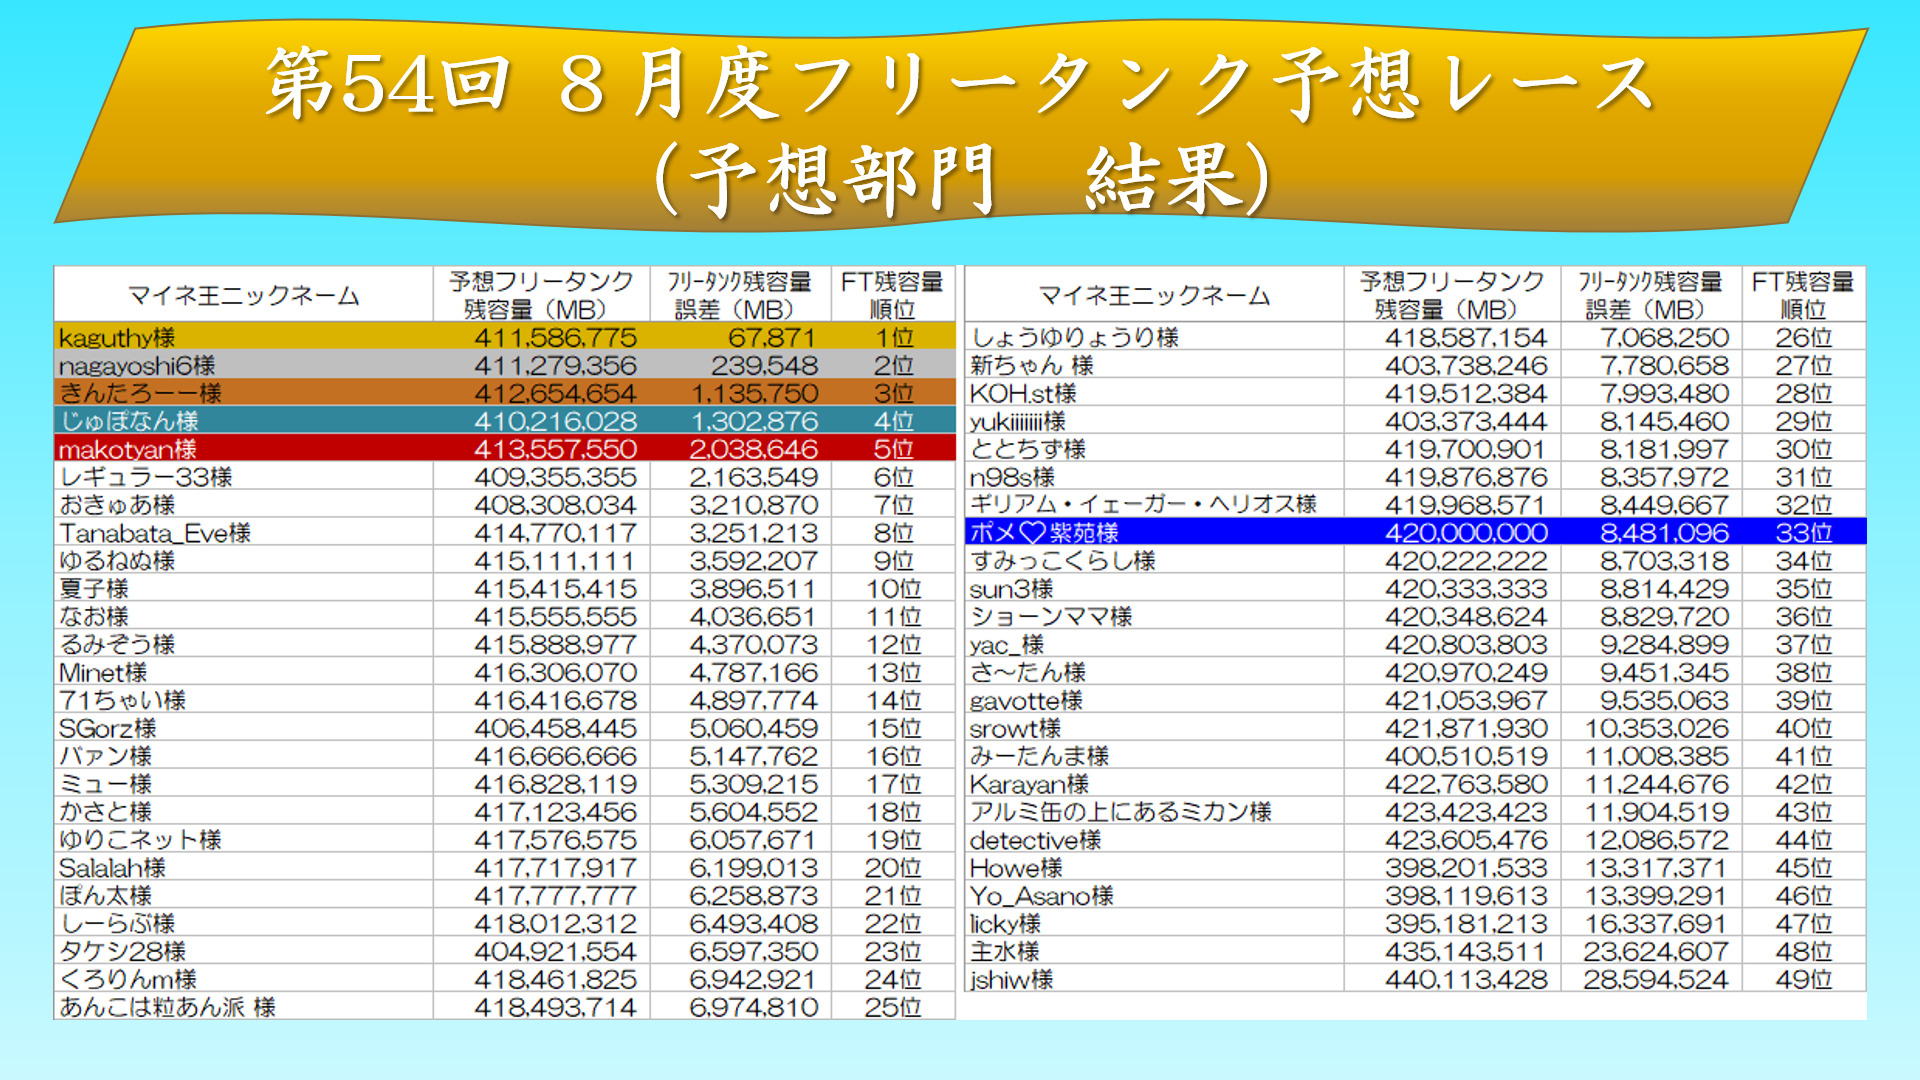Click the ギリアム・イェーガー・ヘリオス様 name cell

point(1143,505)
